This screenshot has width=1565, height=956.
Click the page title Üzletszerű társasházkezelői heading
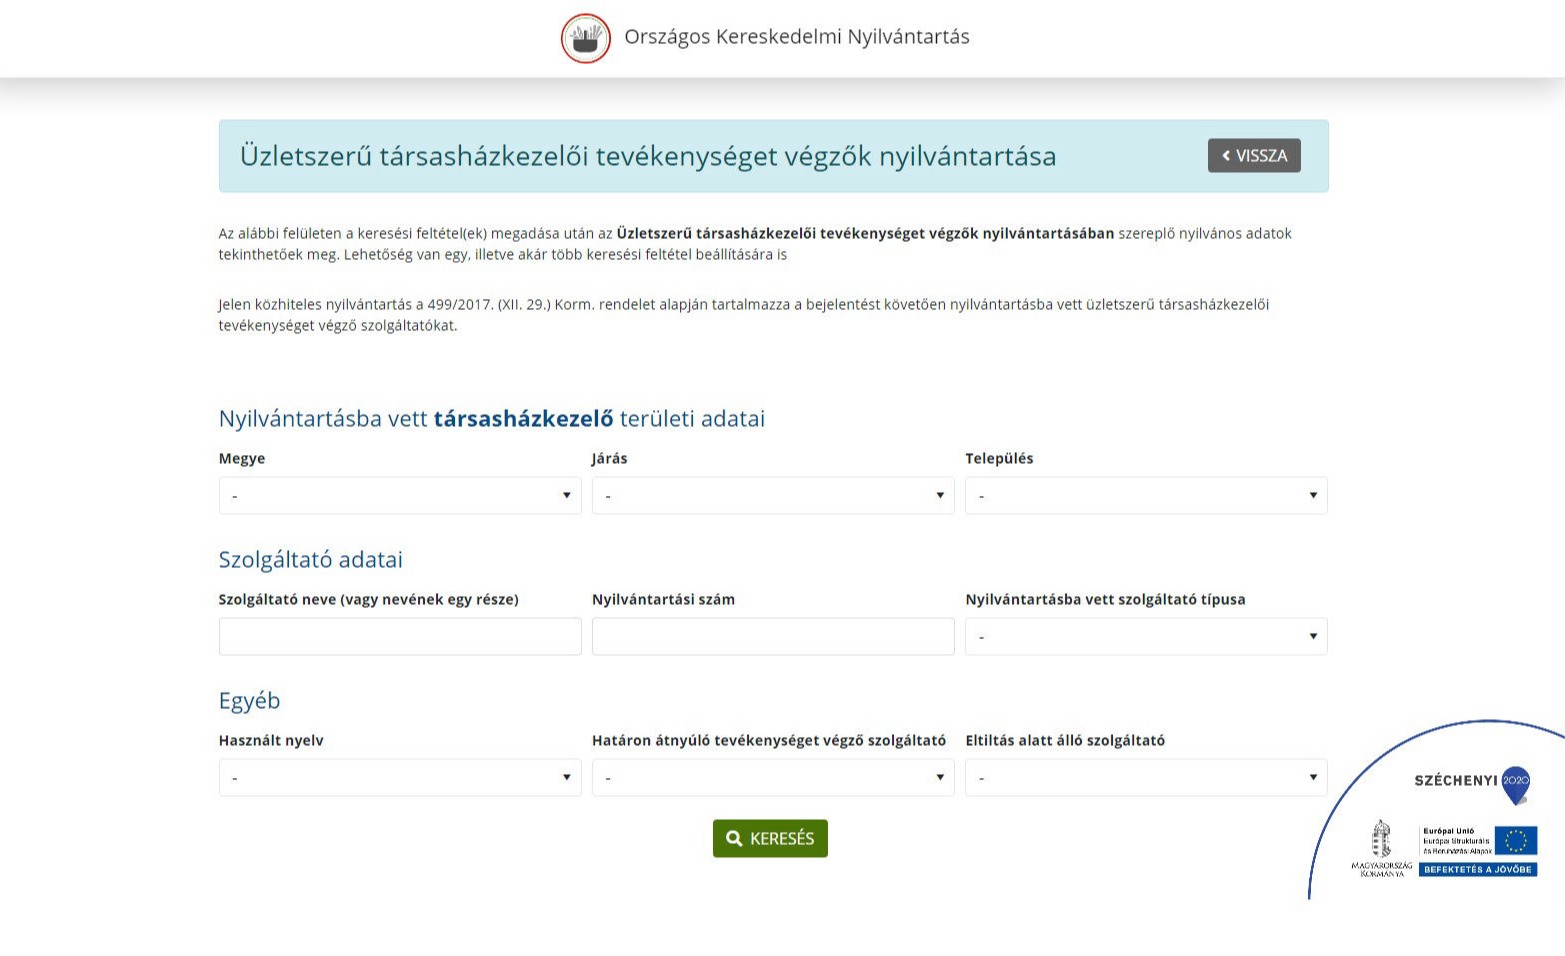(647, 156)
